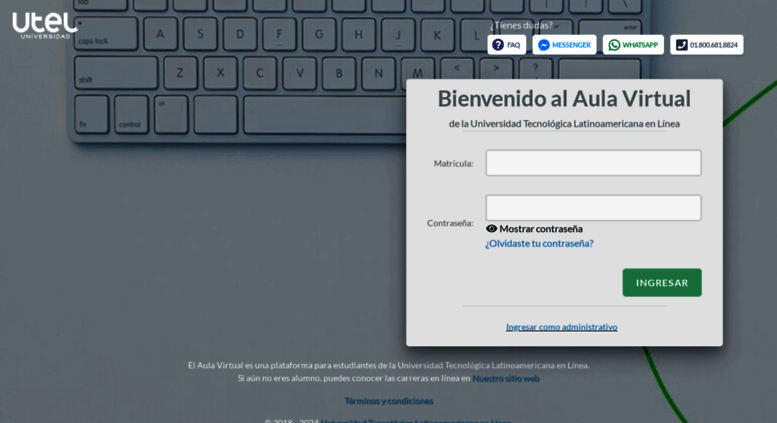
Task: Click the 'El Aula Virtual es una plataforma' paragraph
Action: pos(388,366)
